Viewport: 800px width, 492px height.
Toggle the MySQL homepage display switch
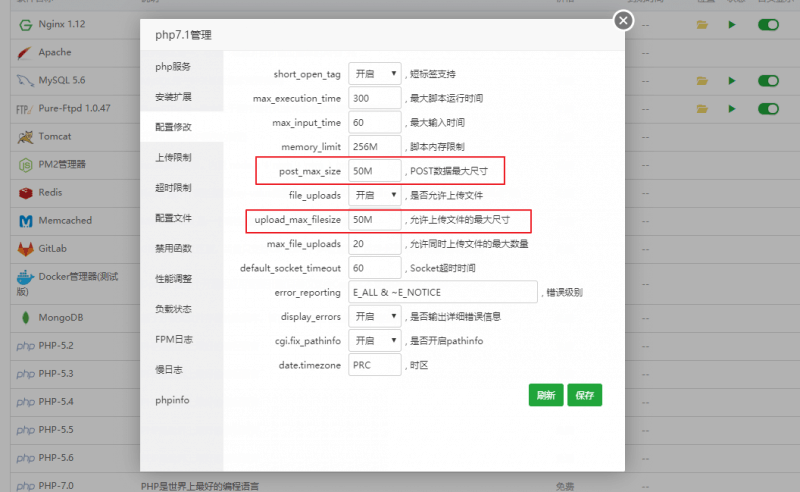[x=768, y=81]
